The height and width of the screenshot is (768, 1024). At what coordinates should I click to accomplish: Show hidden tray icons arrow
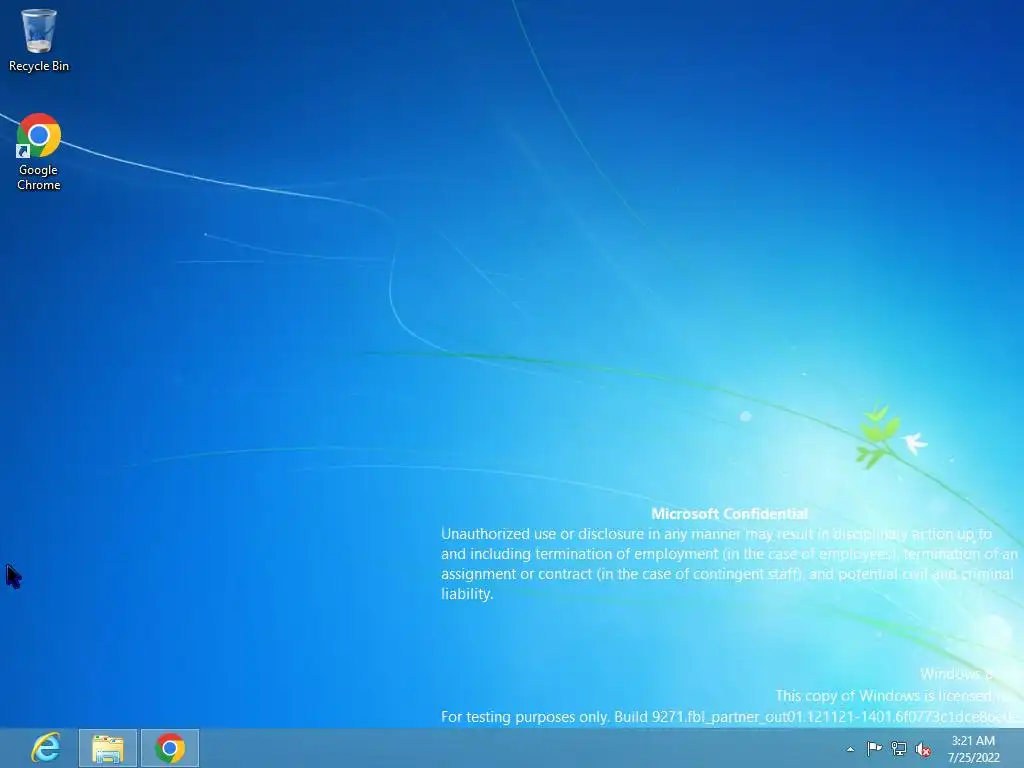pyautogui.click(x=850, y=749)
